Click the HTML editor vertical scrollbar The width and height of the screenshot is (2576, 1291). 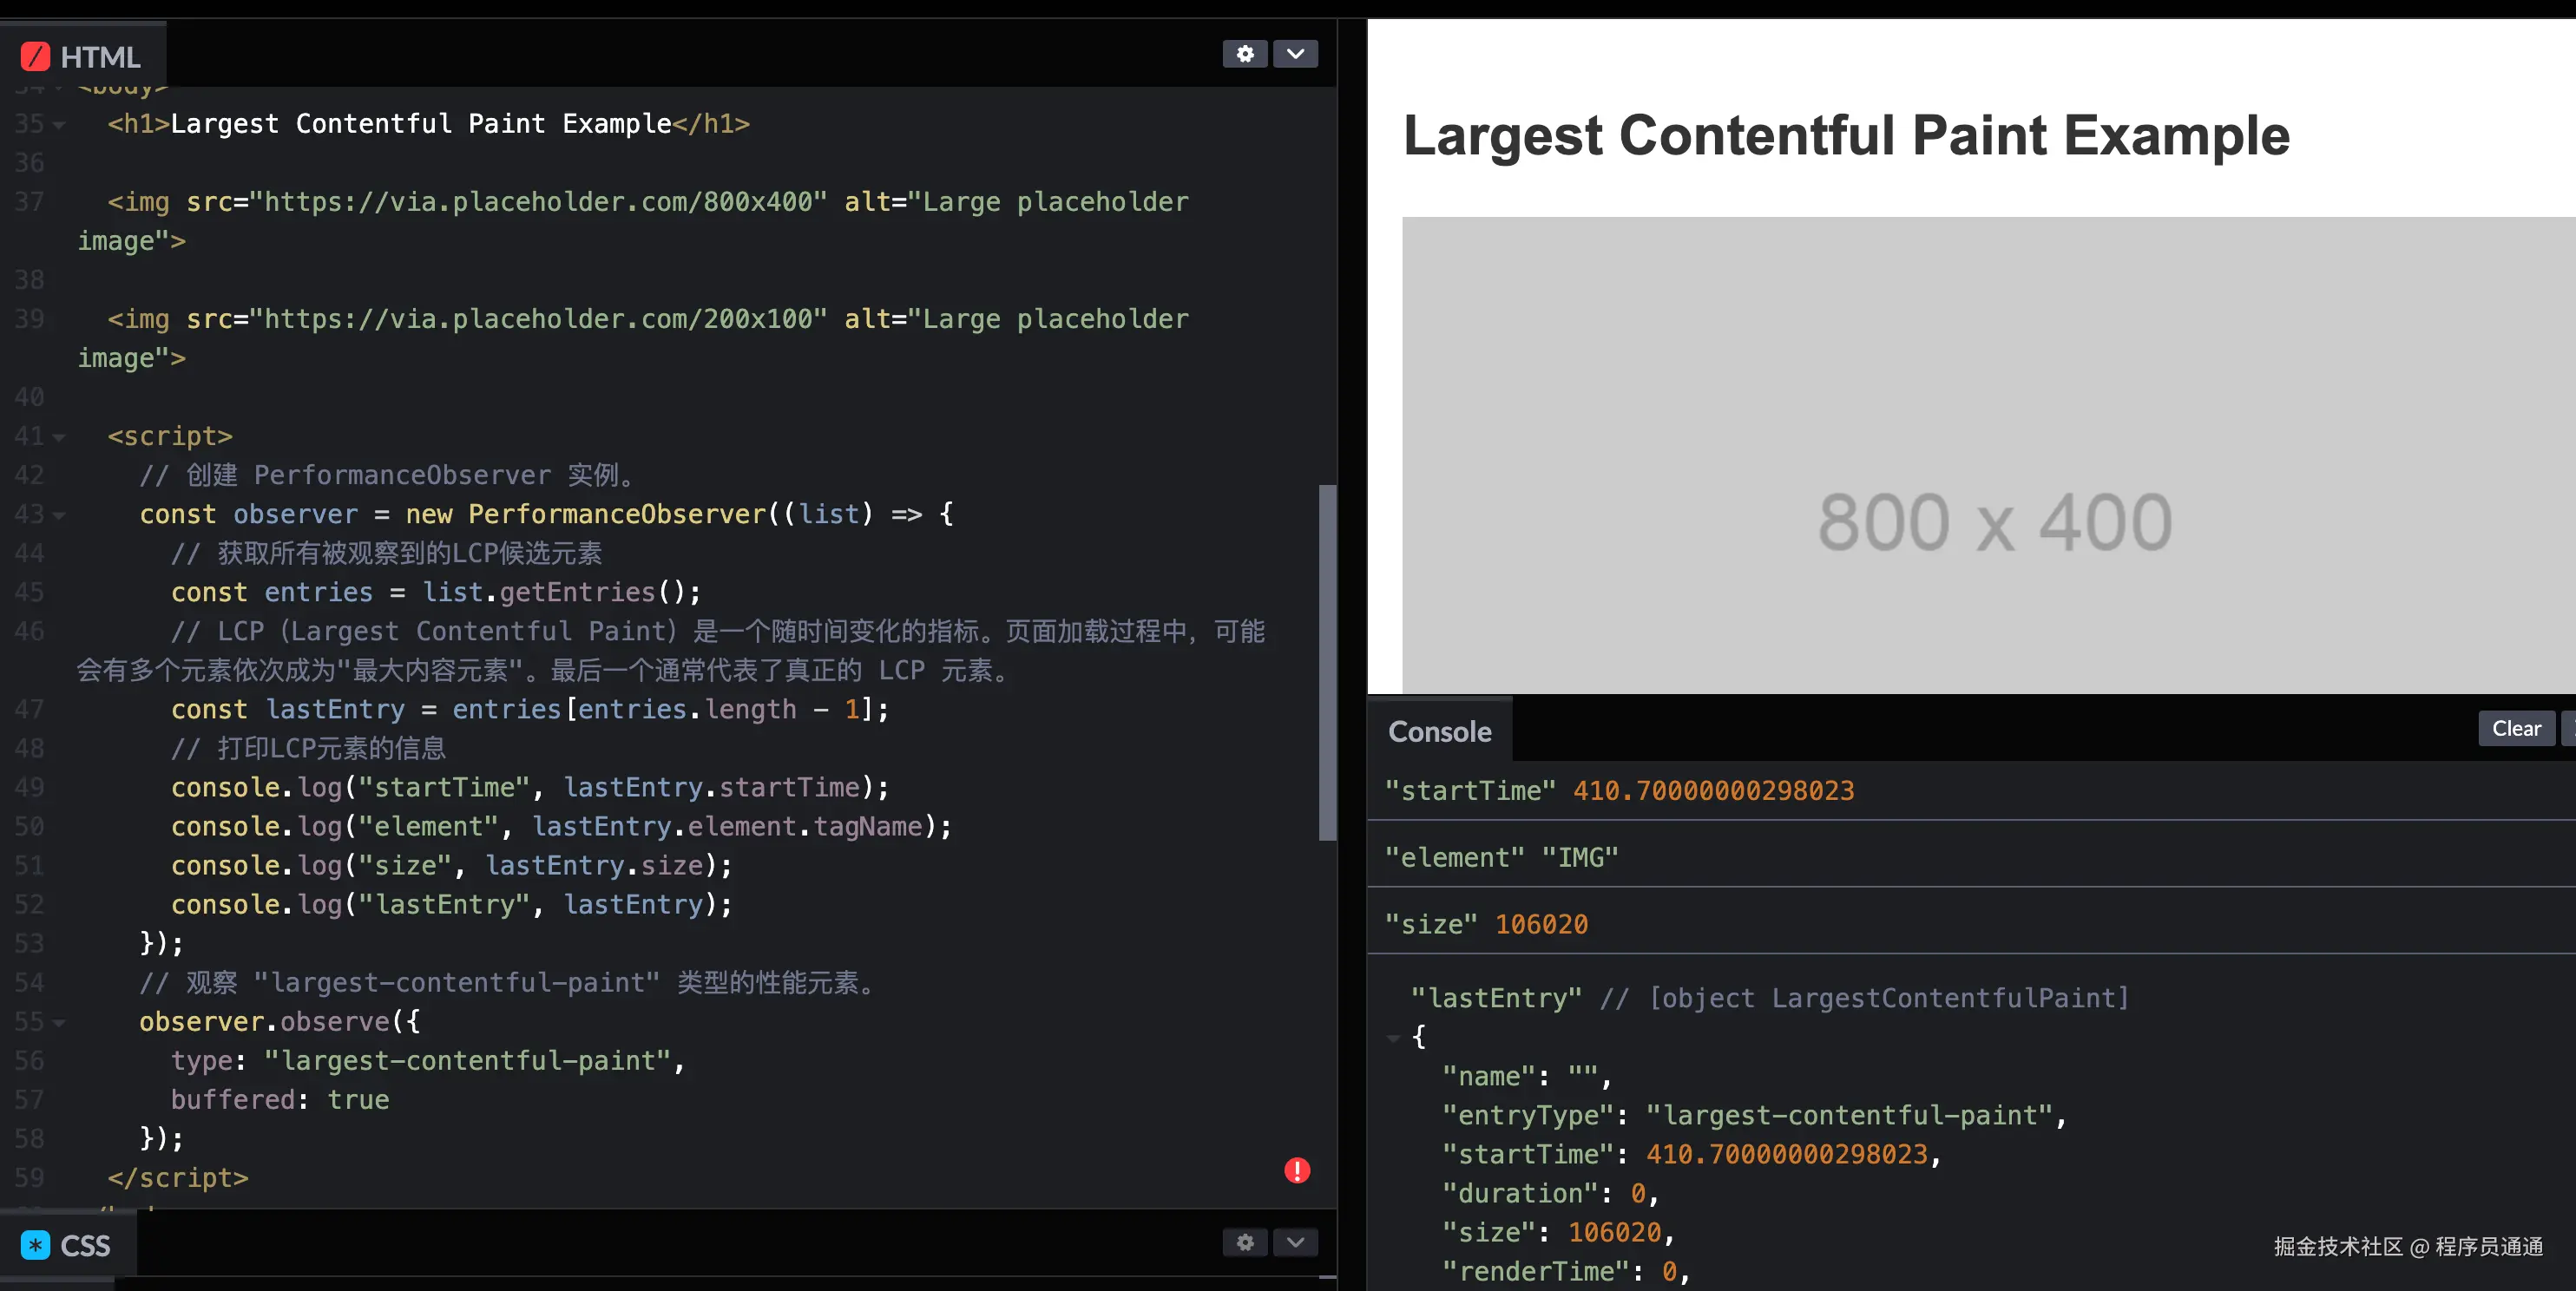pyautogui.click(x=1327, y=661)
